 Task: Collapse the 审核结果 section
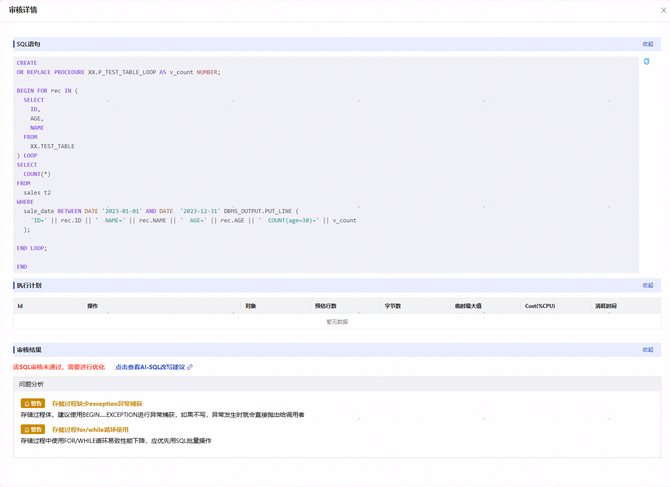[647, 350]
